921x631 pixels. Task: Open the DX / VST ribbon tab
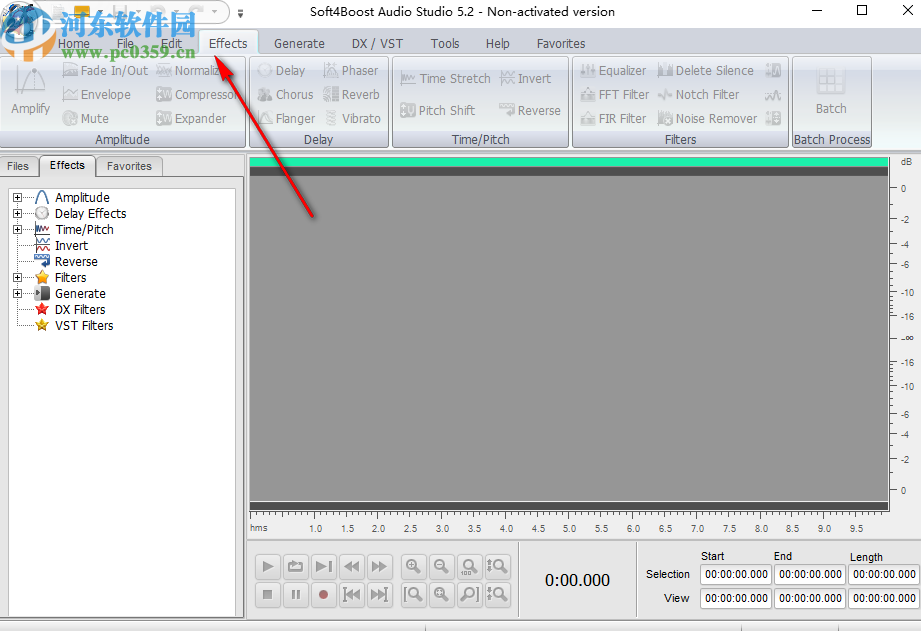377,43
